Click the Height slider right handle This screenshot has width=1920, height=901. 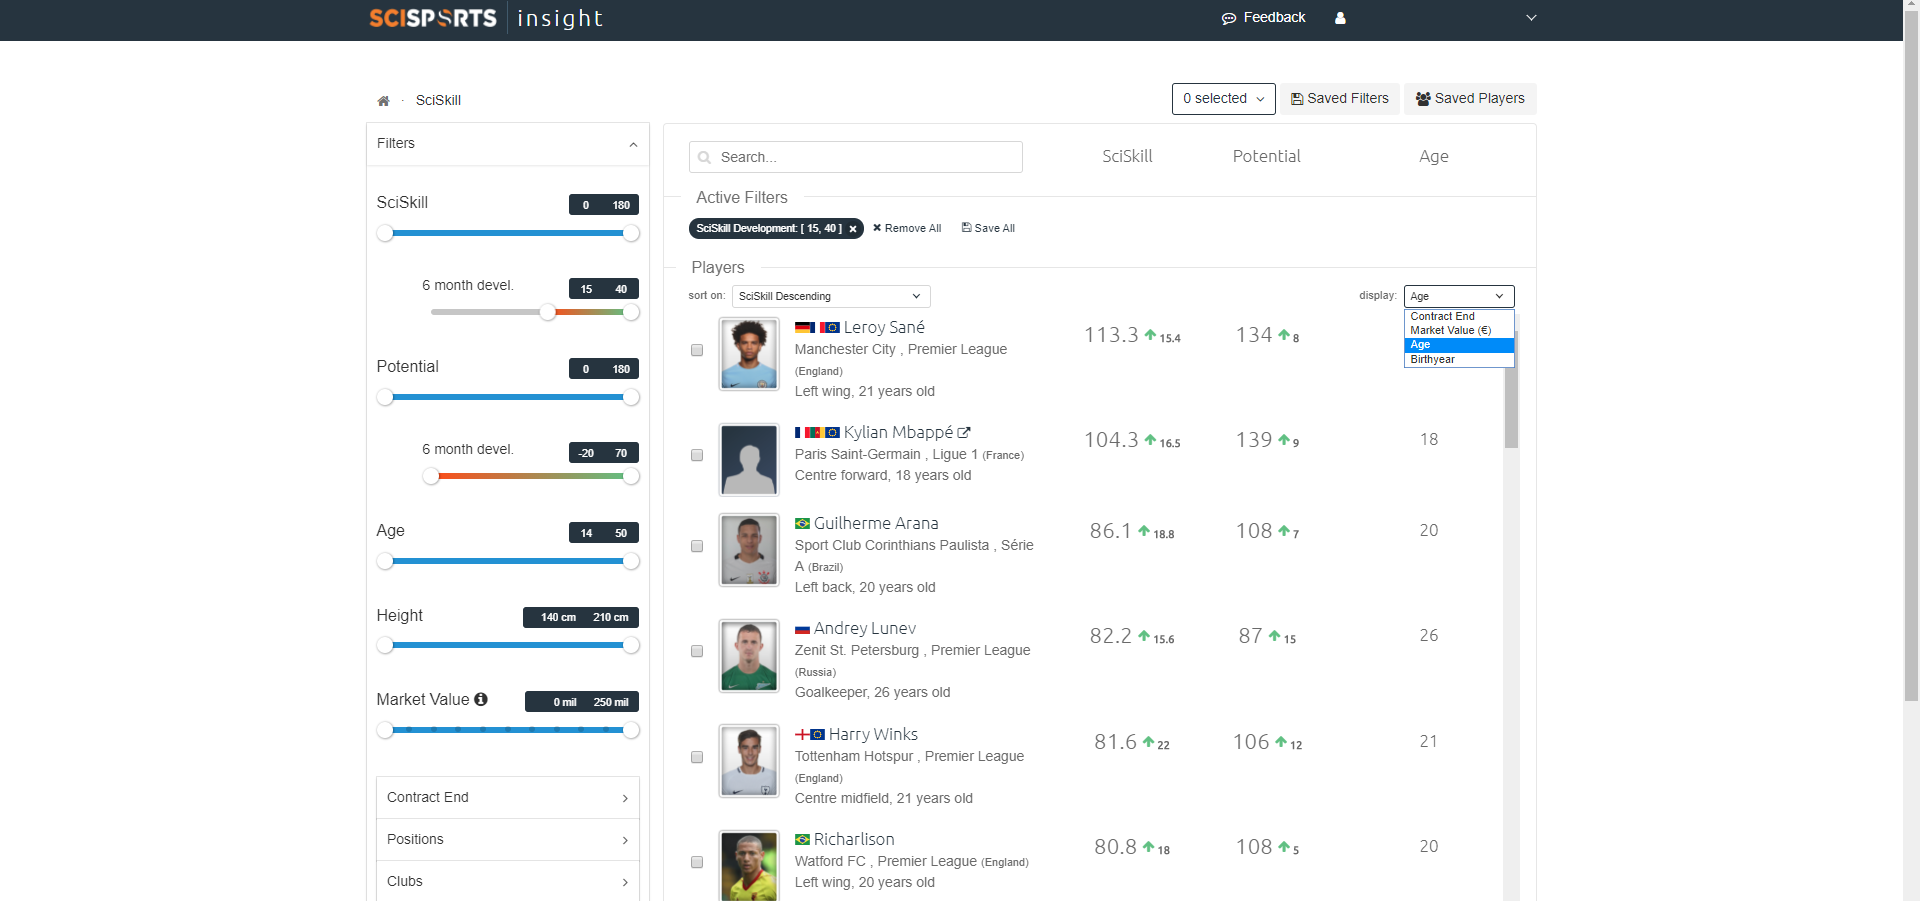[631, 645]
